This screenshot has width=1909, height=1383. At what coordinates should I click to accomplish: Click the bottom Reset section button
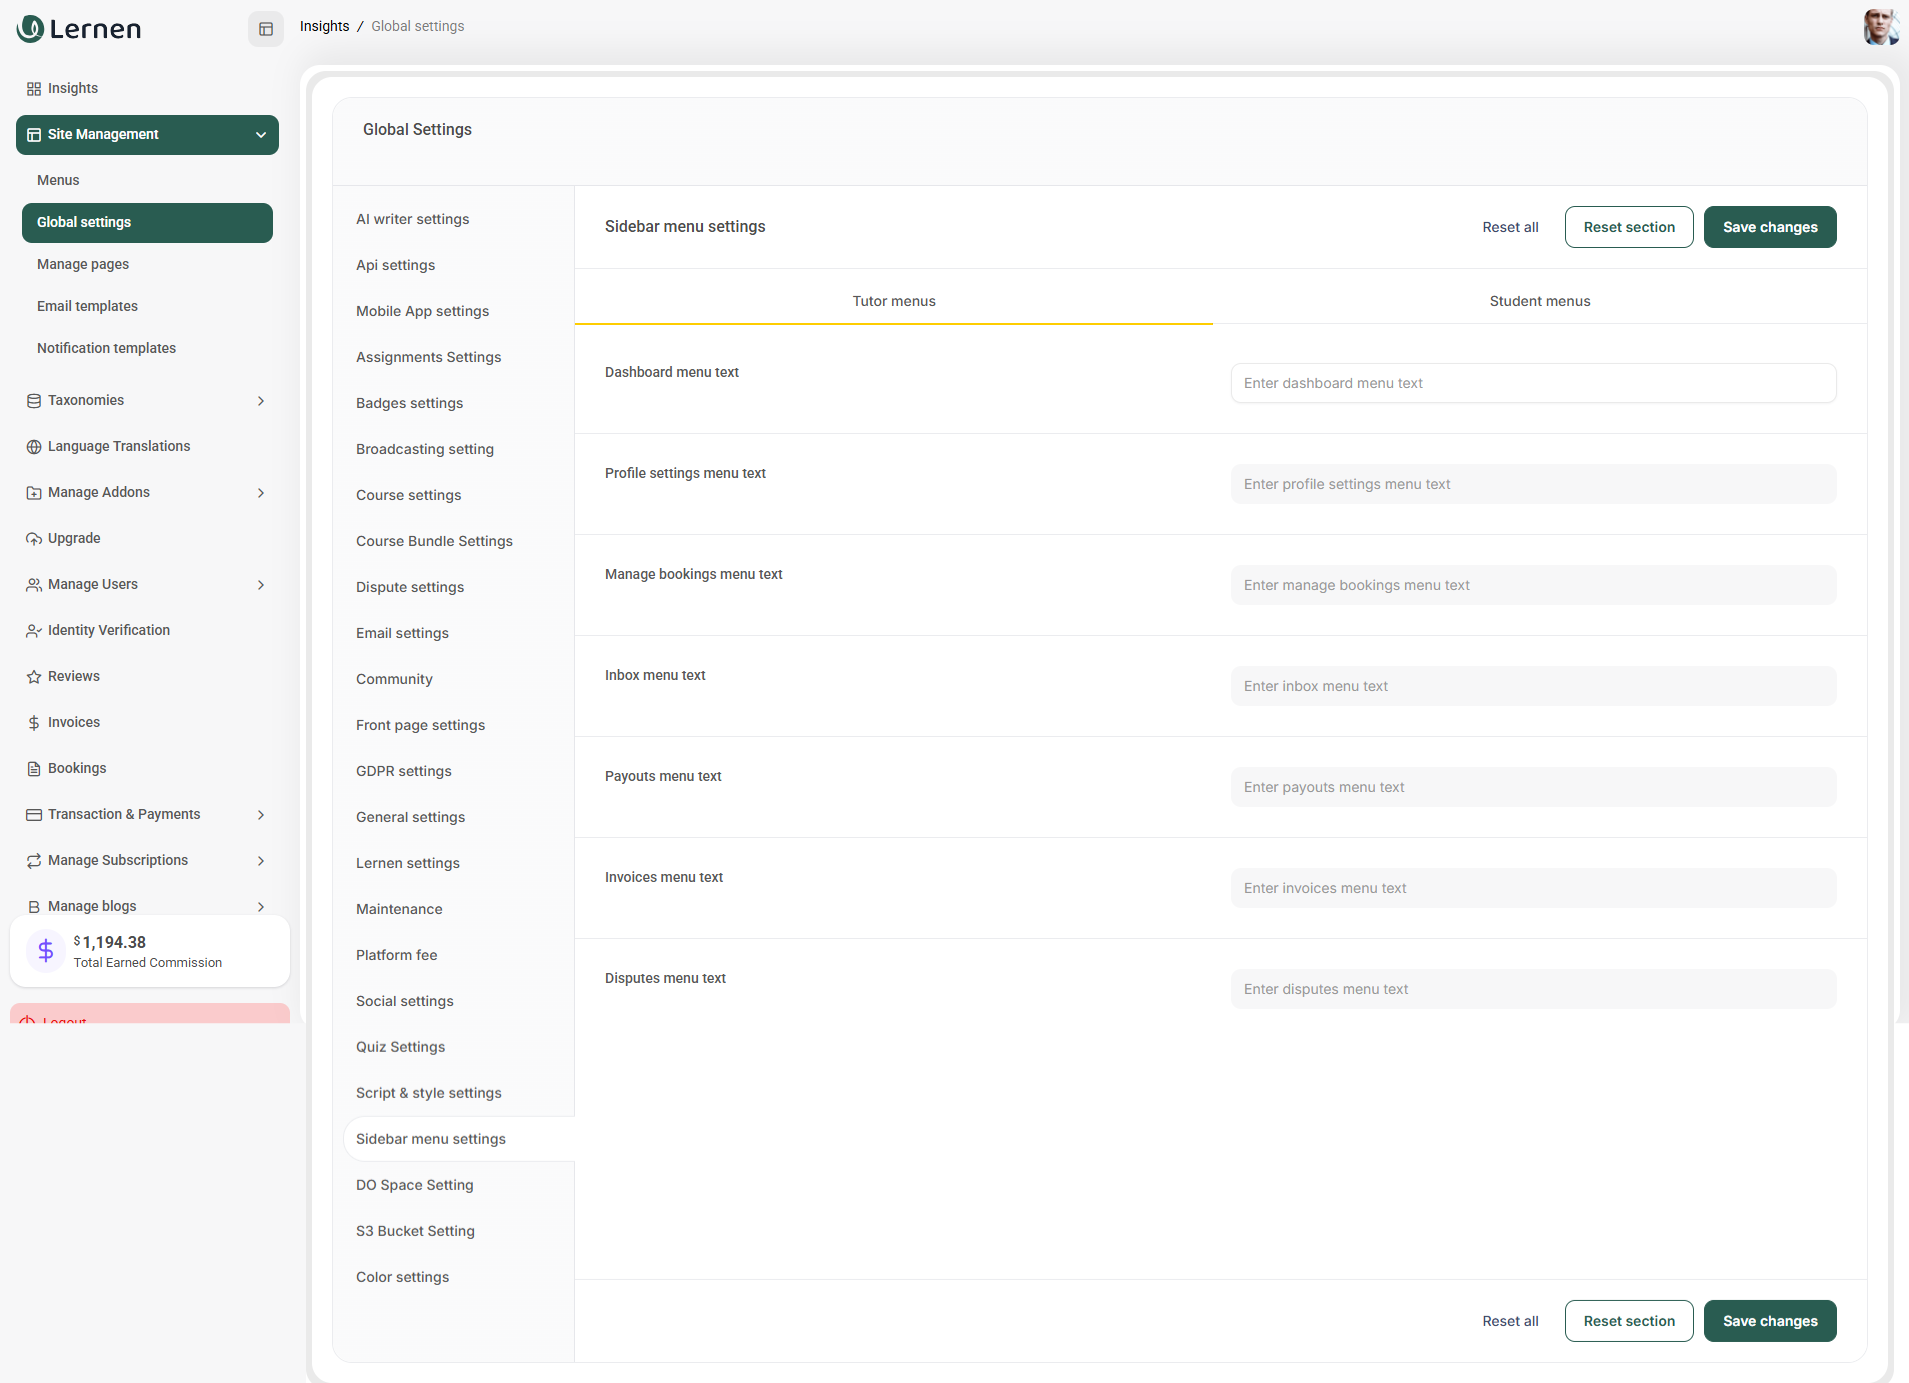pos(1628,1321)
